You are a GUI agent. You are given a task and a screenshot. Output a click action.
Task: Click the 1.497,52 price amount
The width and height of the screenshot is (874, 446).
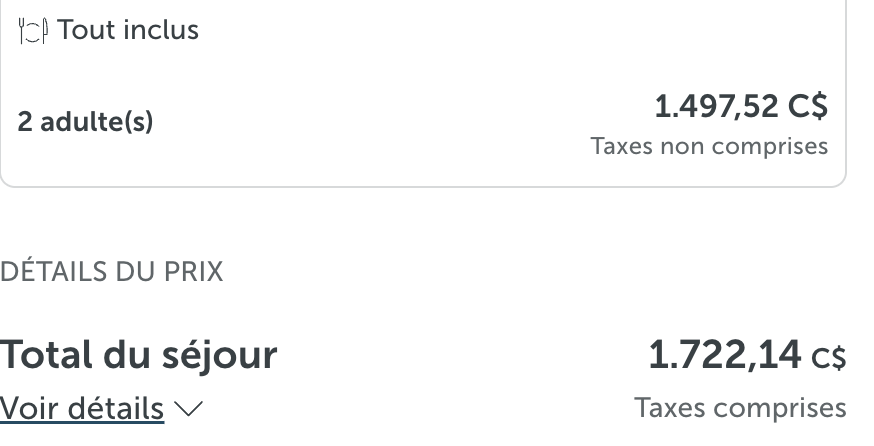(716, 106)
